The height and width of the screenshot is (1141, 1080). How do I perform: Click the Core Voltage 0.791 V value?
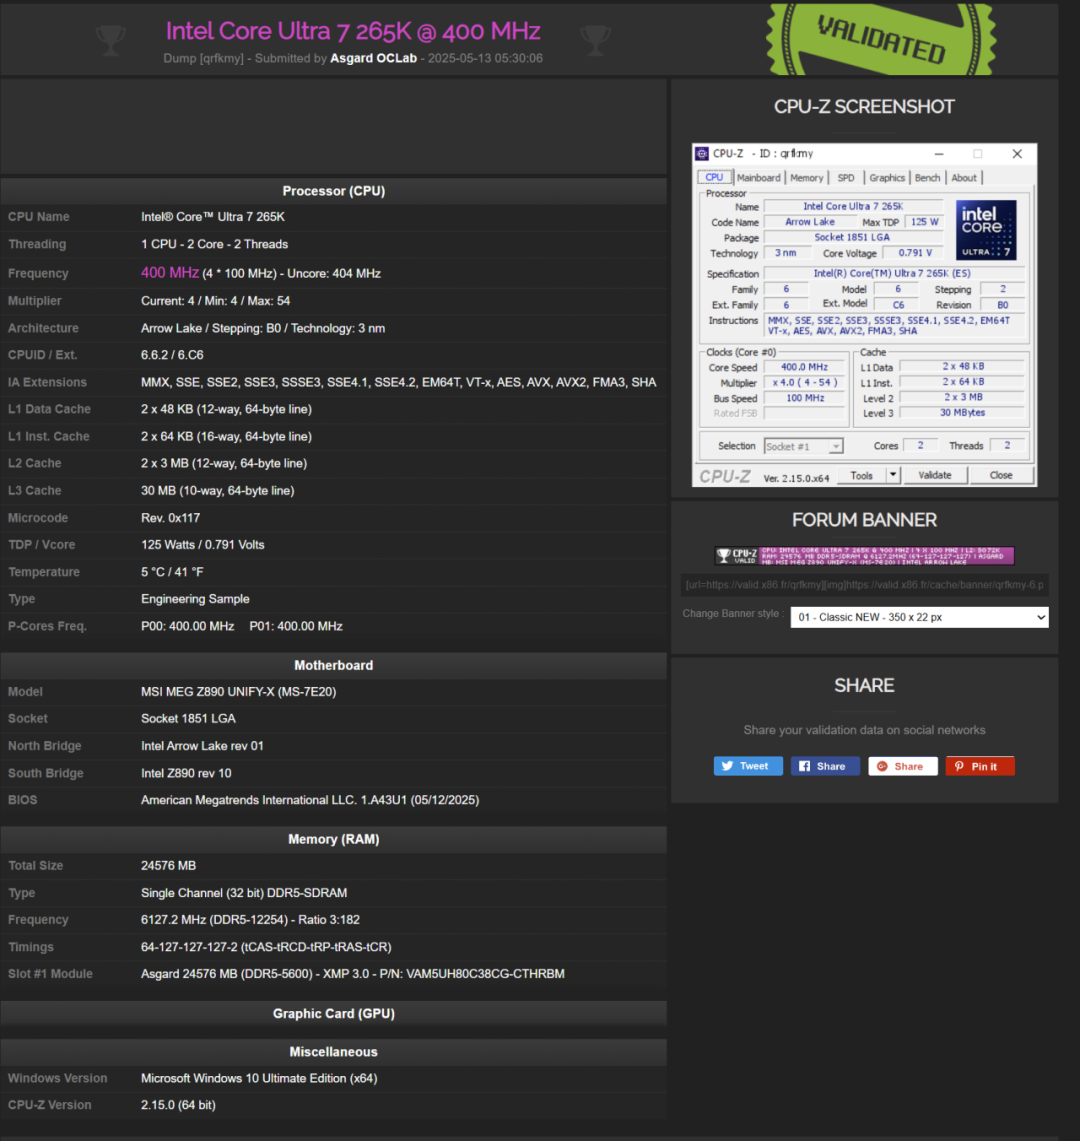915,253
